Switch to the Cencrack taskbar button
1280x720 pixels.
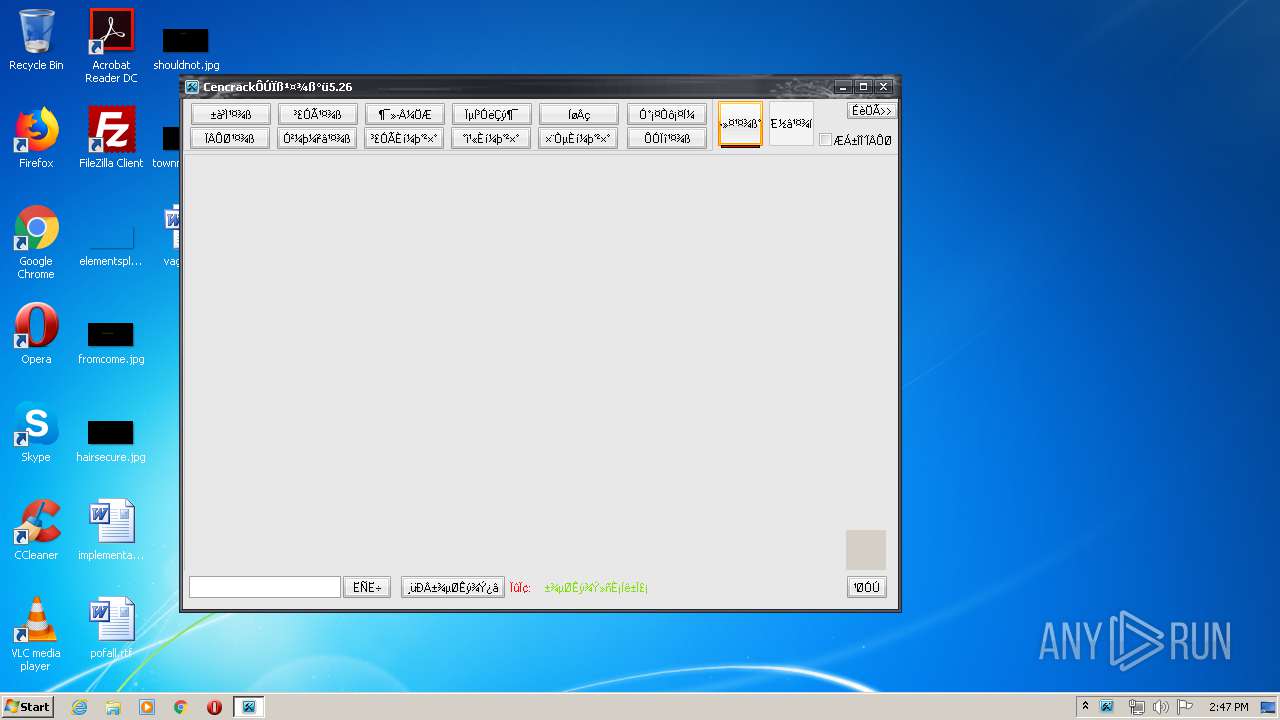click(248, 707)
